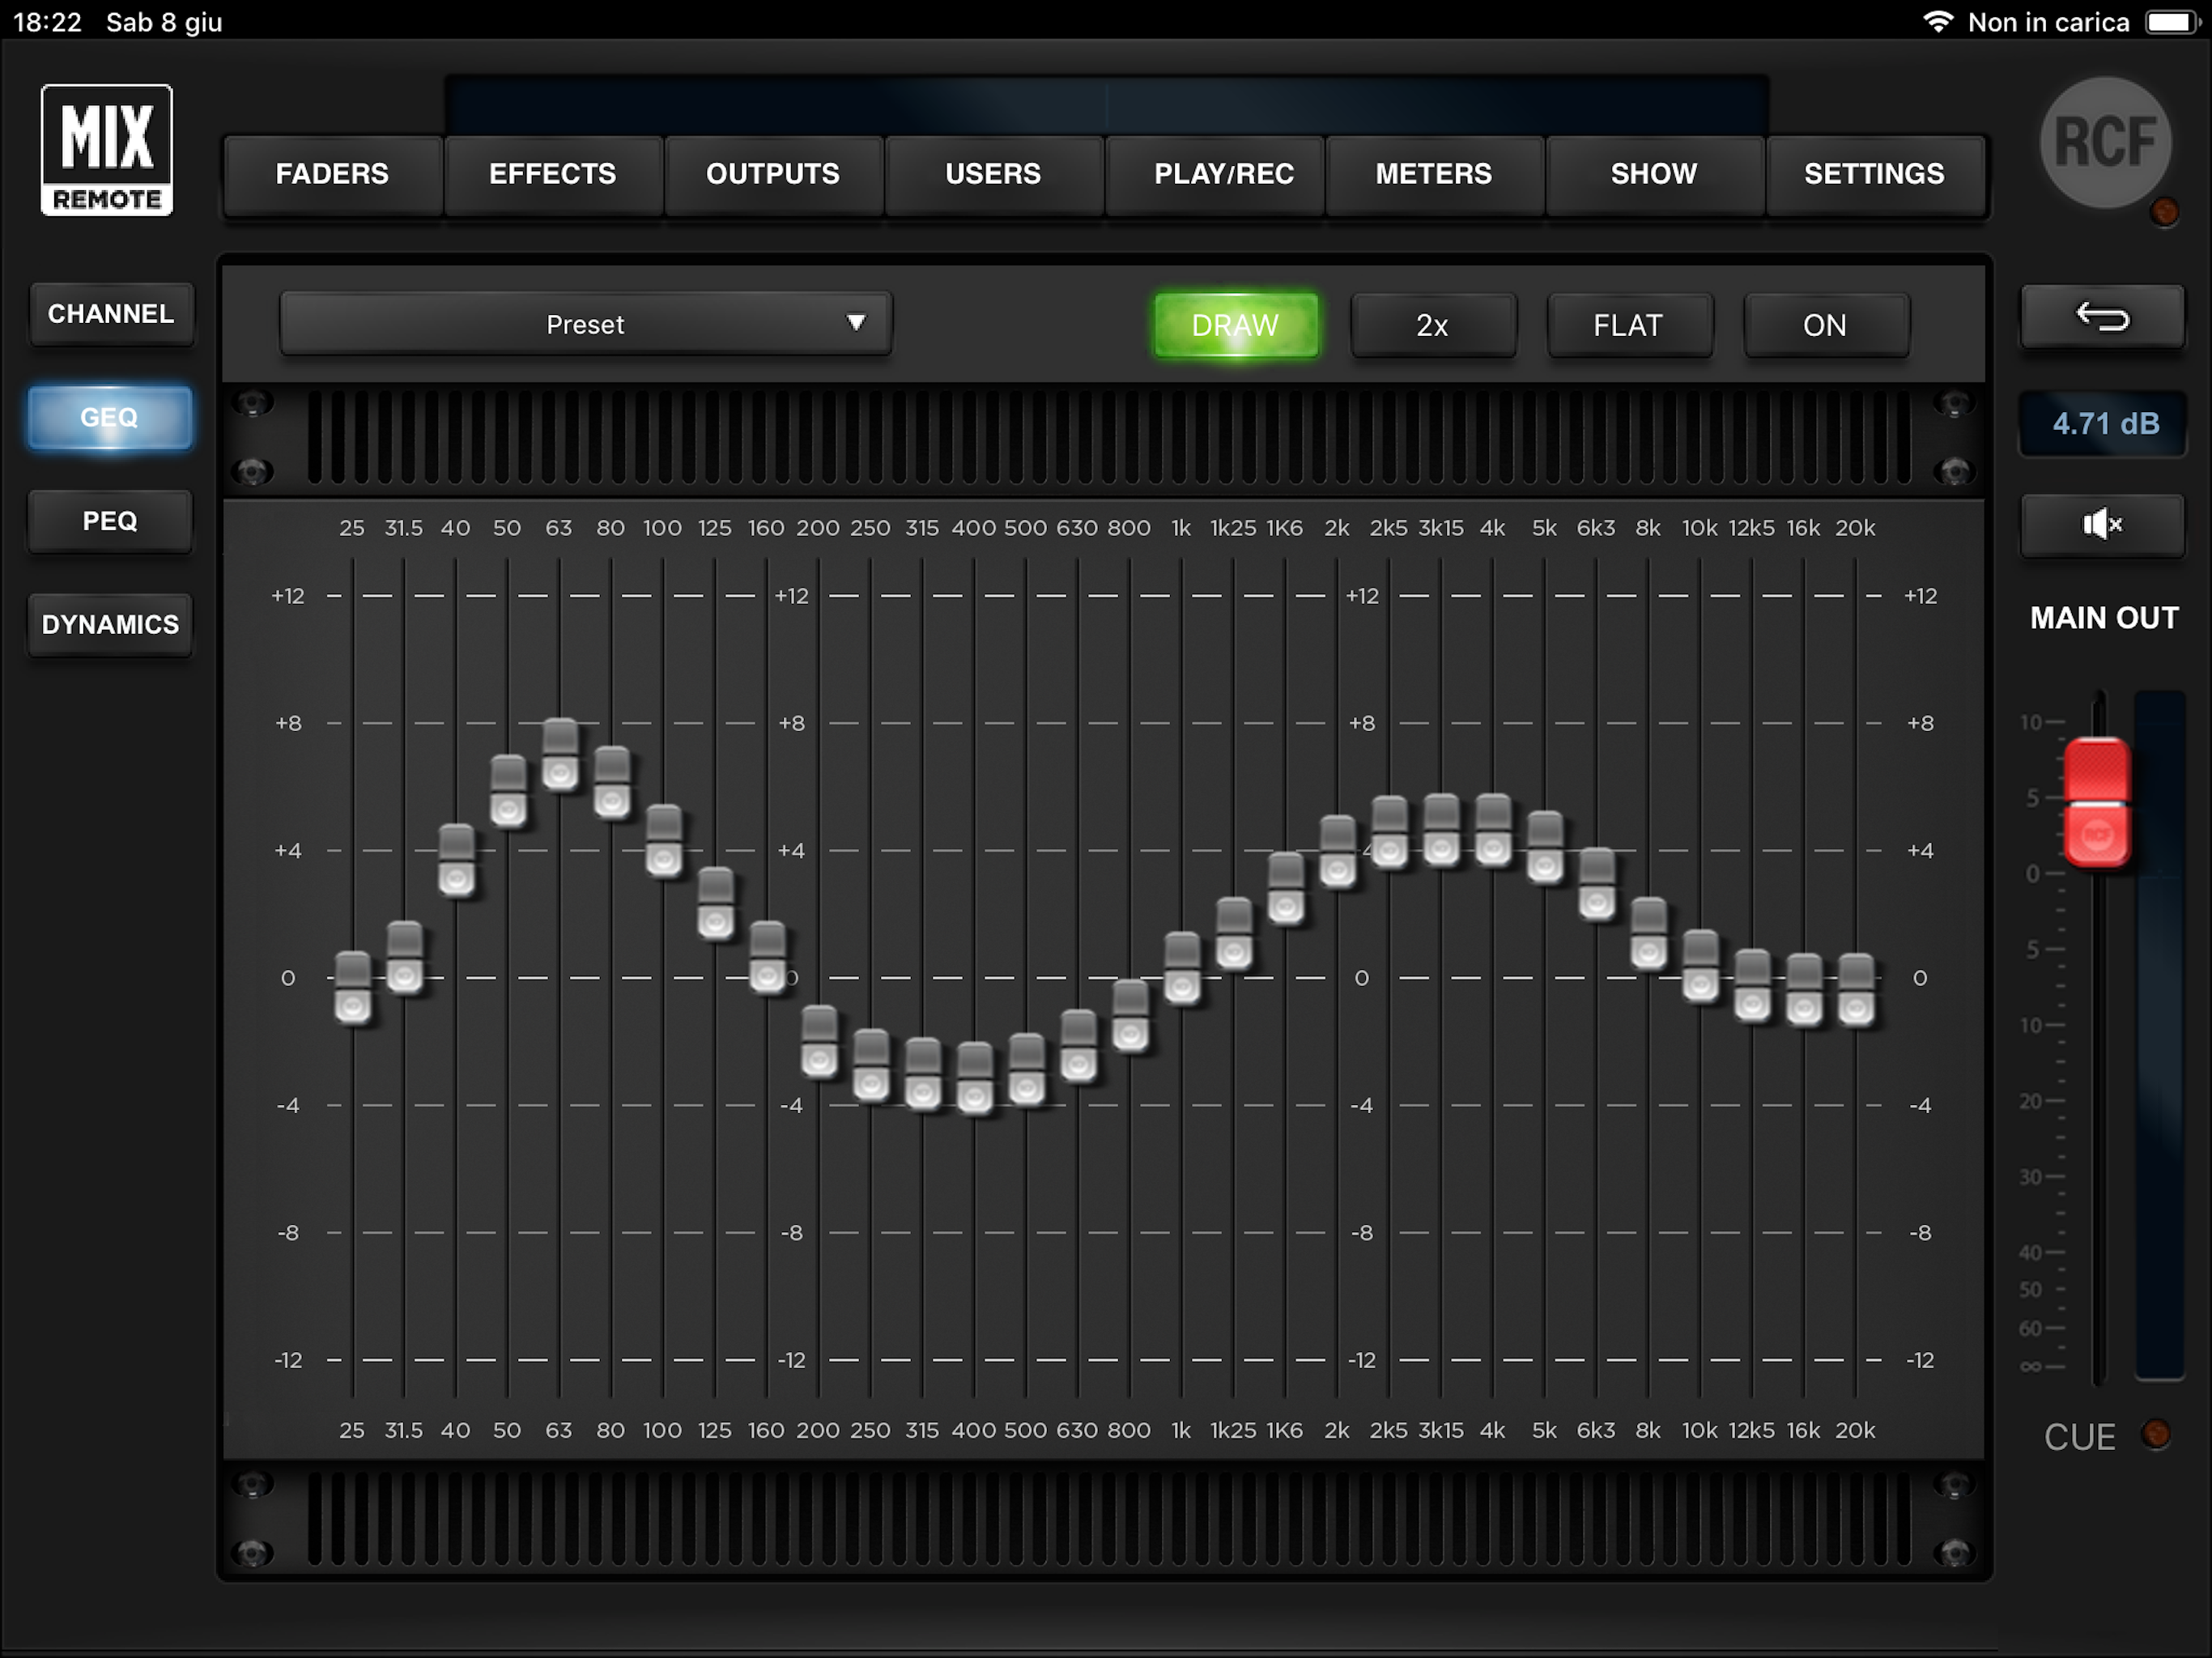The image size is (2212, 1658).
Task: Click the 4.71 dB level display
Action: (2105, 424)
